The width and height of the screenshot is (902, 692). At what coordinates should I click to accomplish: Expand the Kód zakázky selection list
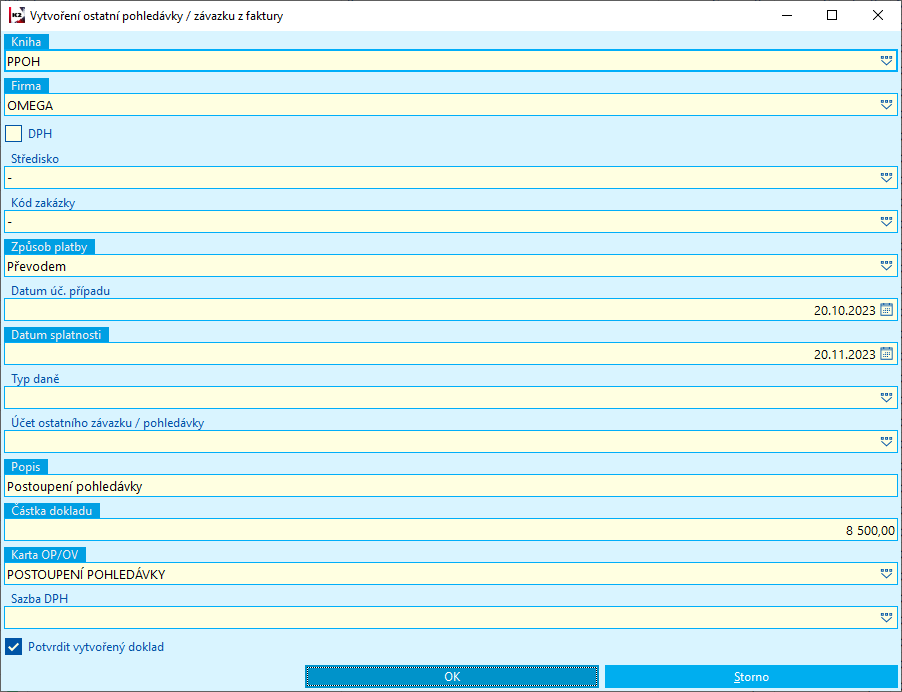tap(886, 221)
